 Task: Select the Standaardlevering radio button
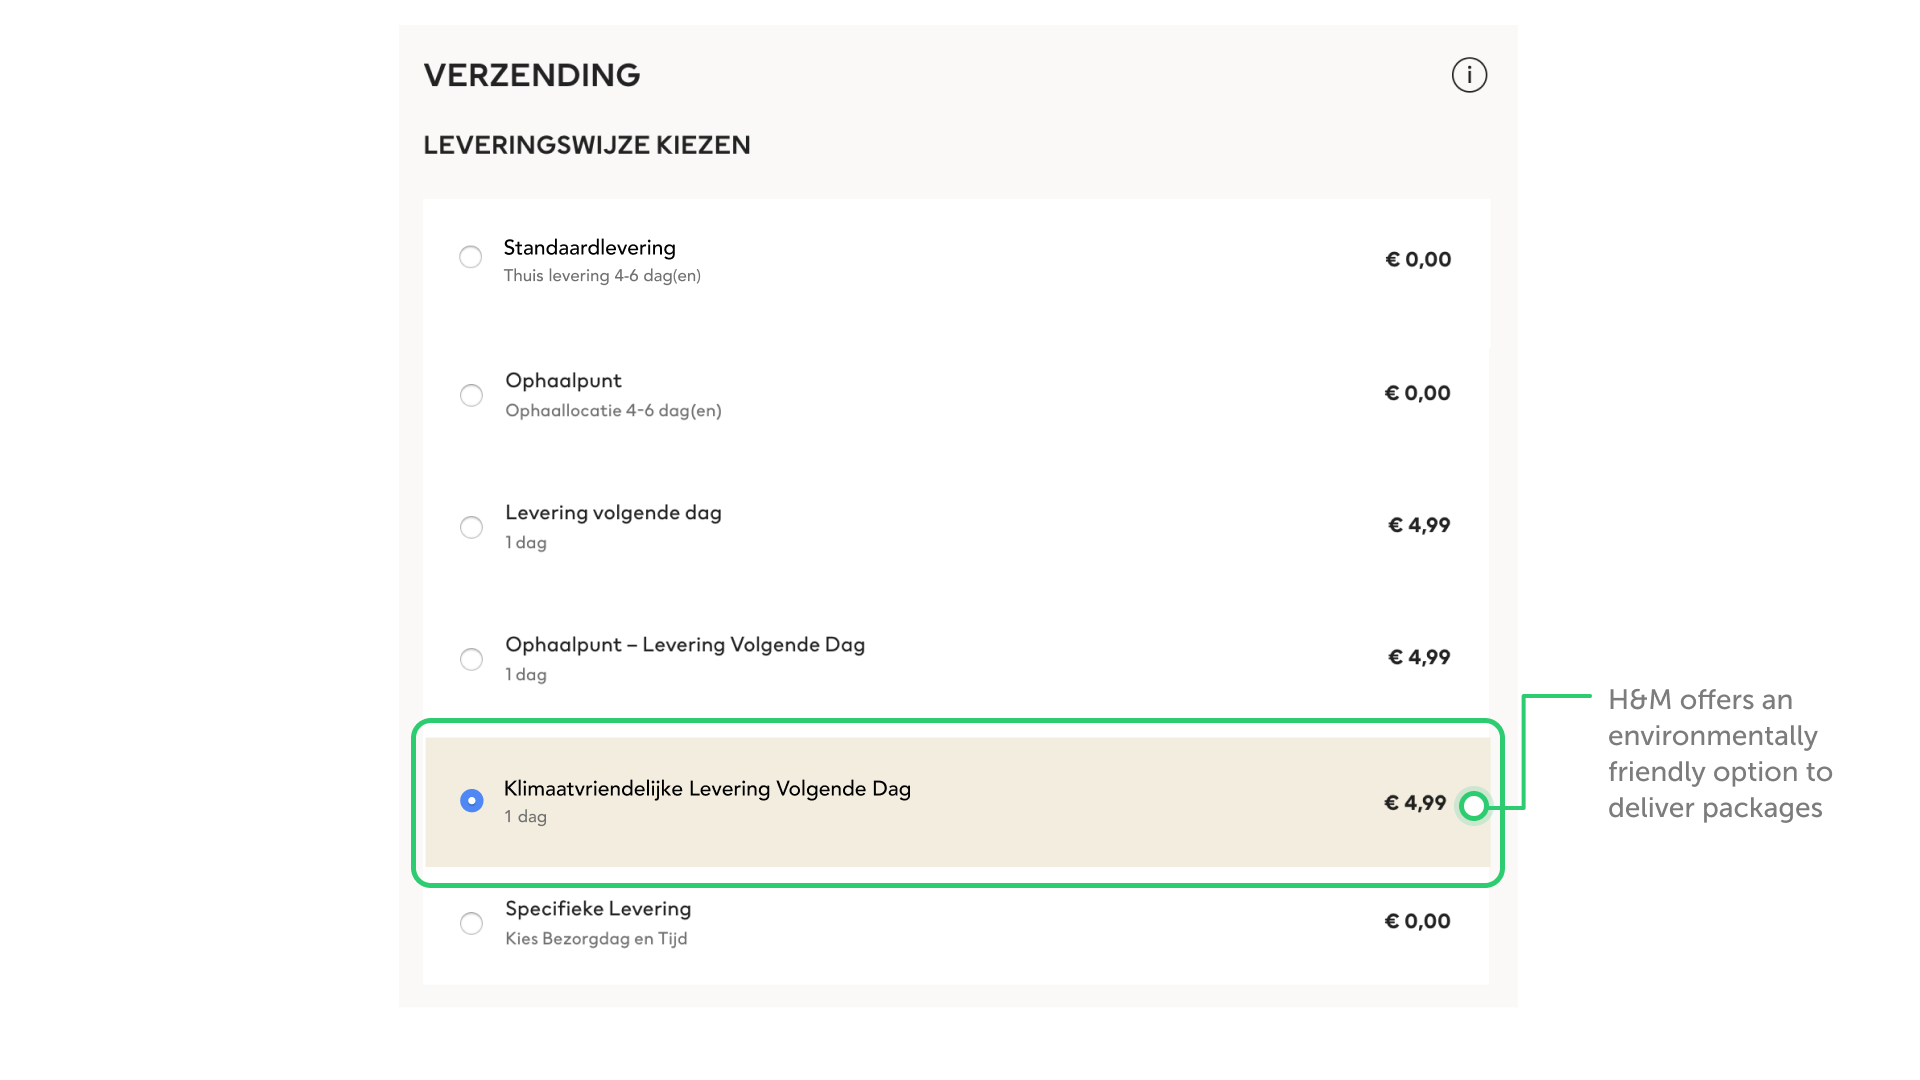tap(471, 257)
